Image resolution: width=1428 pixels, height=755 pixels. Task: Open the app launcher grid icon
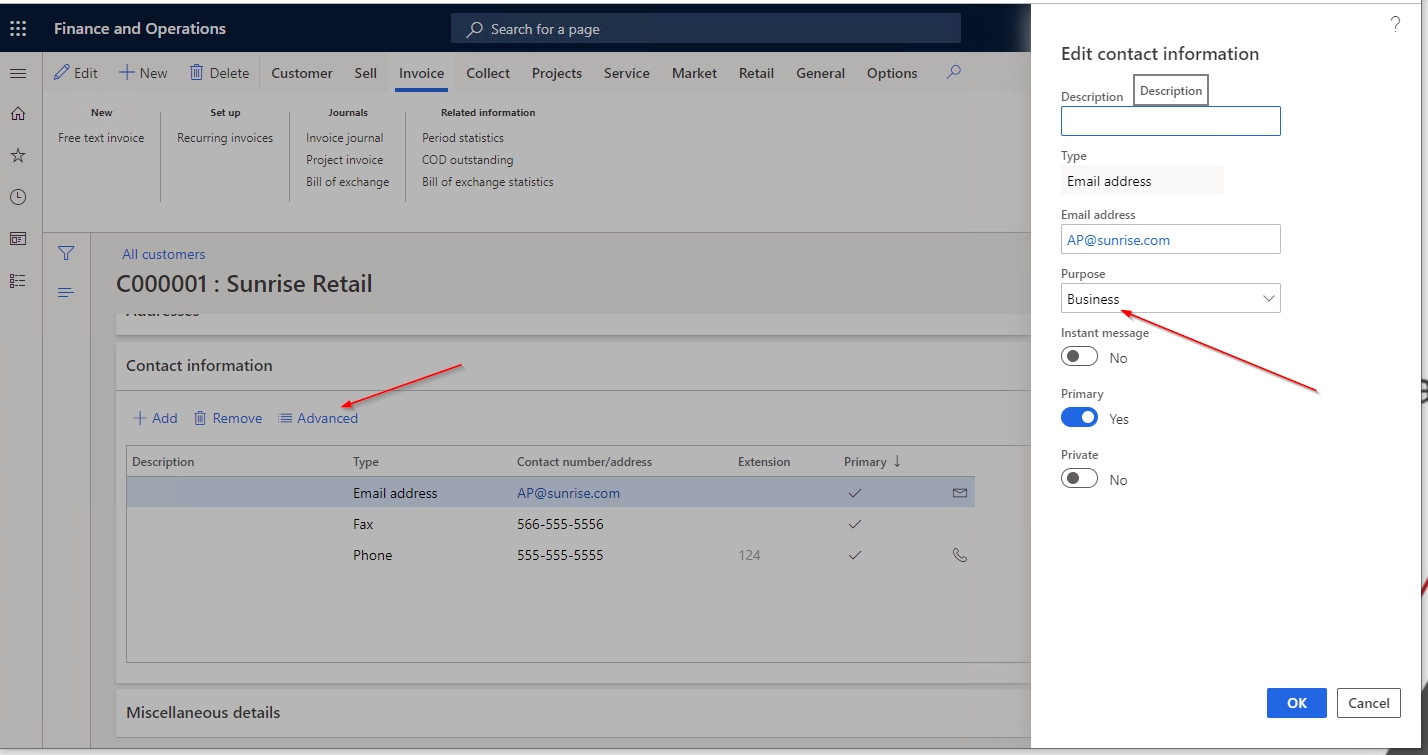(17, 28)
